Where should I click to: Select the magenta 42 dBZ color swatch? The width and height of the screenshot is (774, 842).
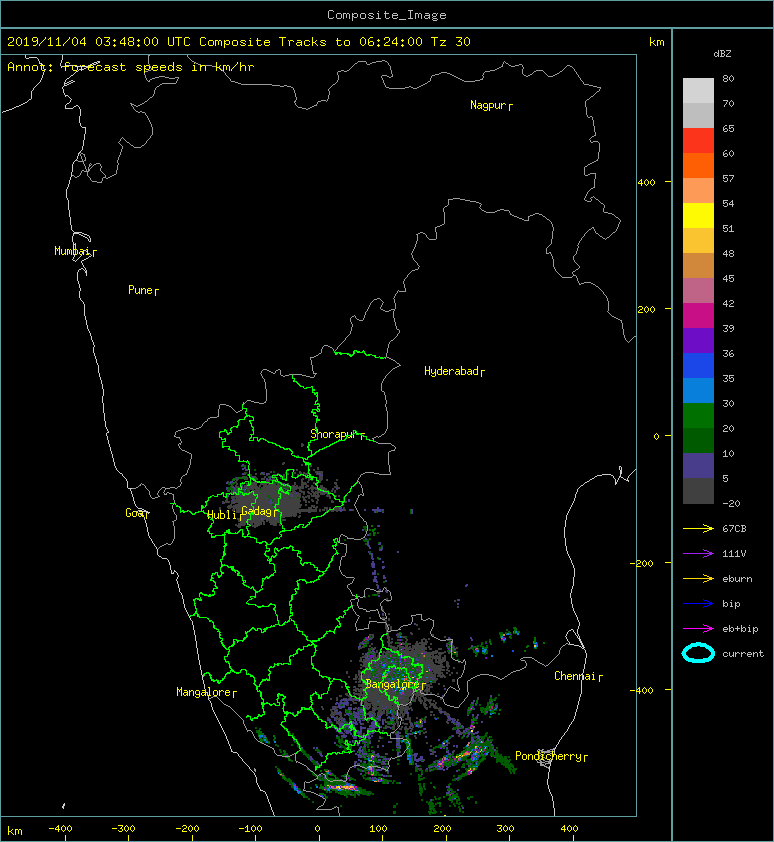(698, 315)
